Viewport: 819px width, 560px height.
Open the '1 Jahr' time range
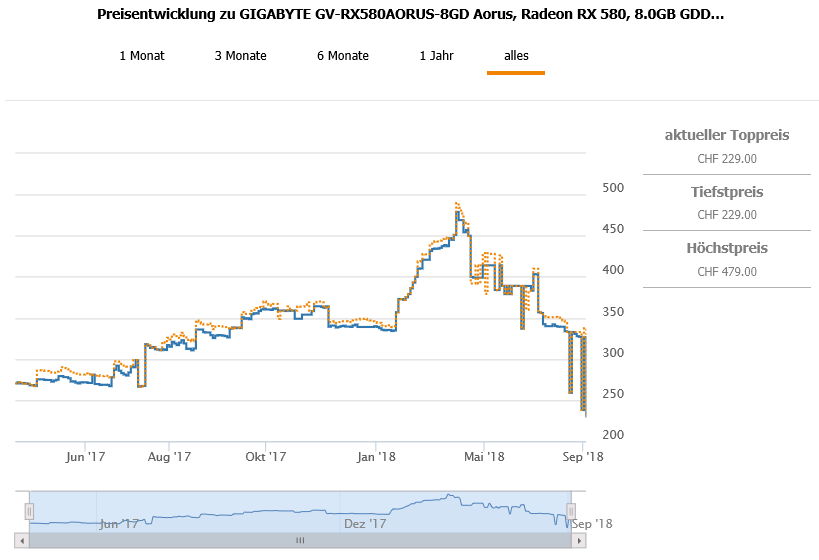click(436, 56)
